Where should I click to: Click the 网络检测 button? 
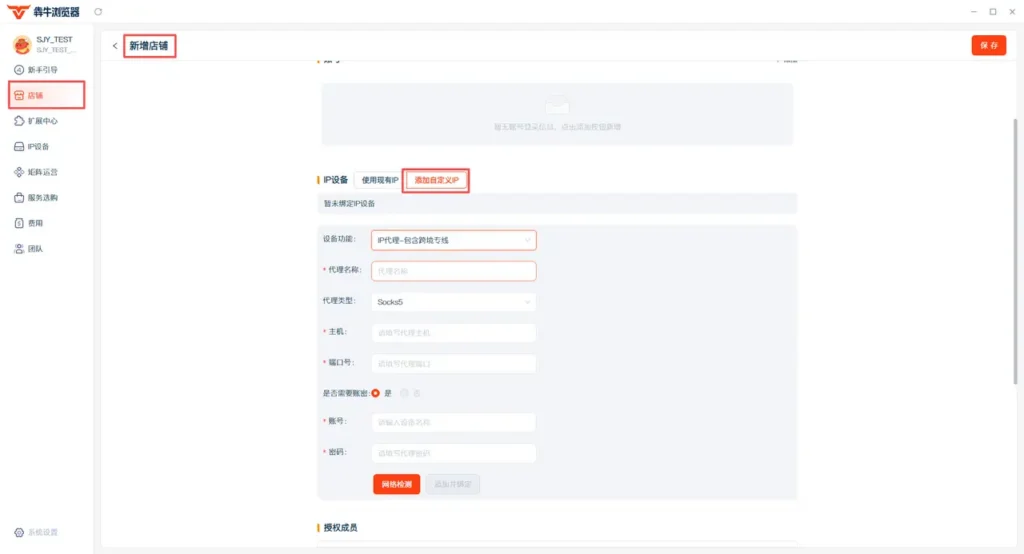click(396, 484)
